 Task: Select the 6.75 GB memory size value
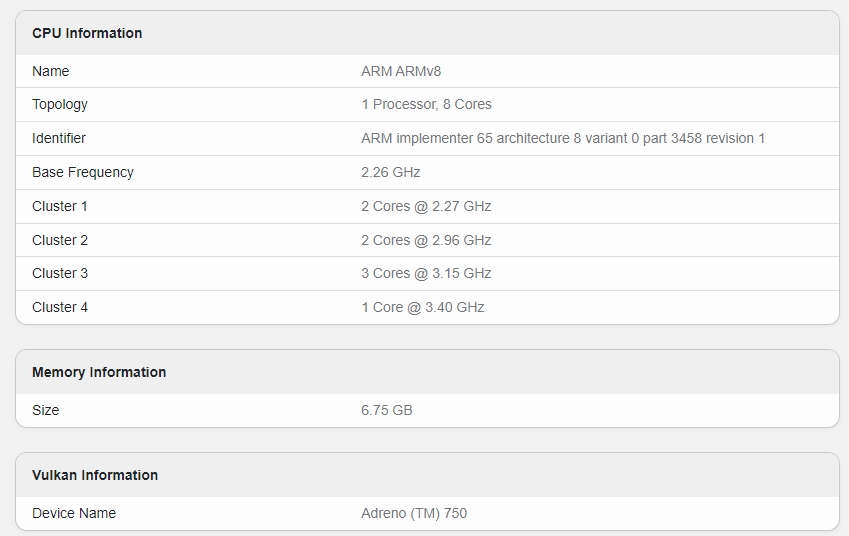387,410
